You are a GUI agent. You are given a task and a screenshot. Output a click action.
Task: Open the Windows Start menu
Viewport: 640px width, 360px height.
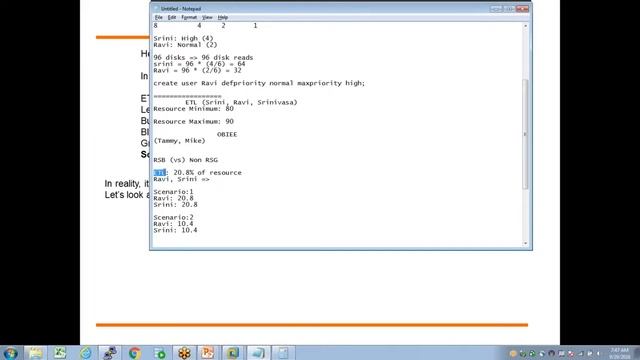[x=10, y=353]
